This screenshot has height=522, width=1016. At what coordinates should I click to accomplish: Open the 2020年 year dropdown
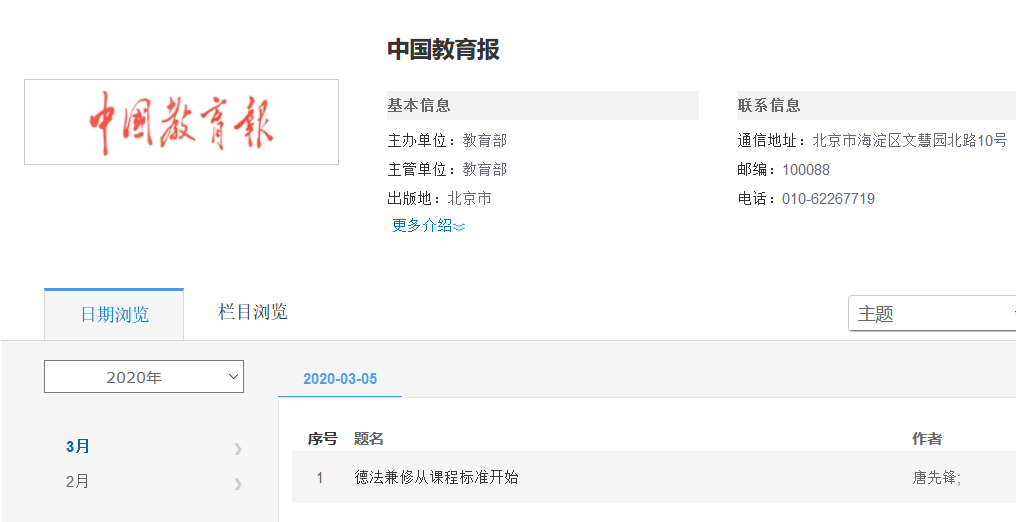coord(144,377)
